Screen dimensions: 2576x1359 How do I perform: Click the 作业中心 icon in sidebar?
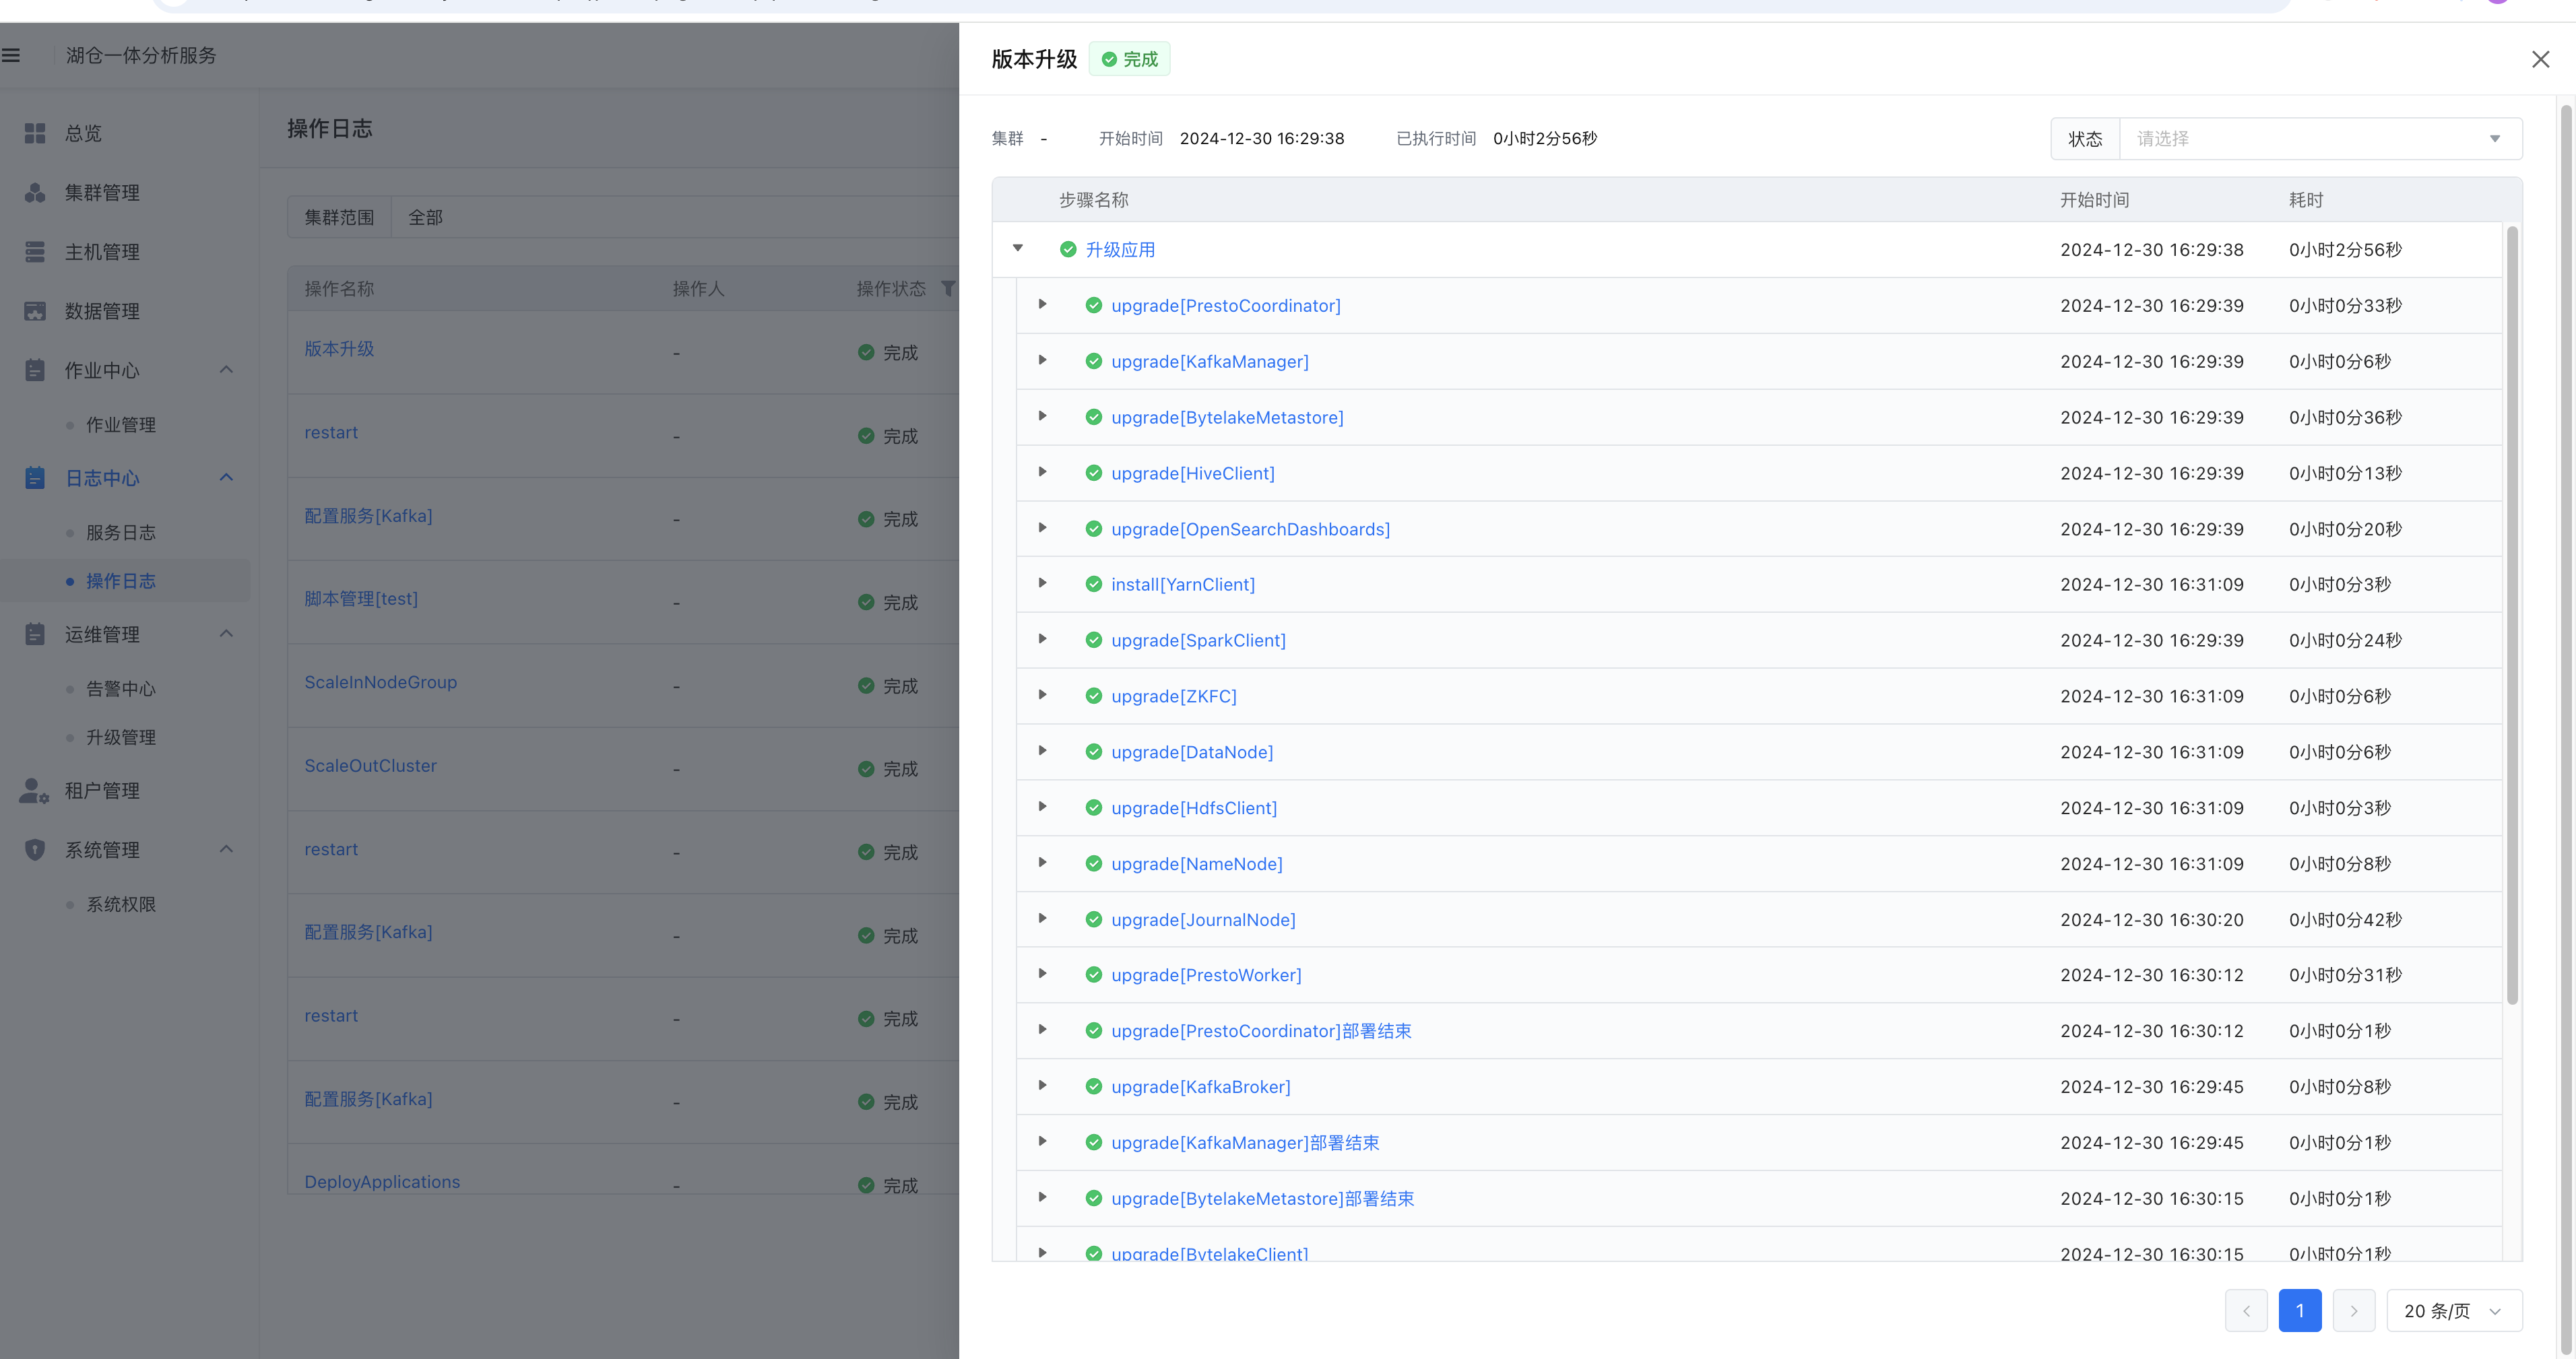(35, 370)
